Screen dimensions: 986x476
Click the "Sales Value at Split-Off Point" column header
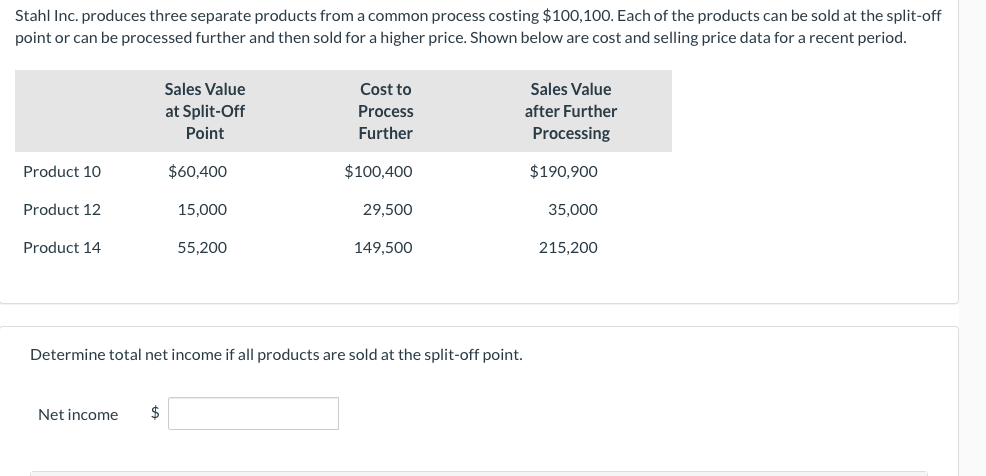coord(205,111)
